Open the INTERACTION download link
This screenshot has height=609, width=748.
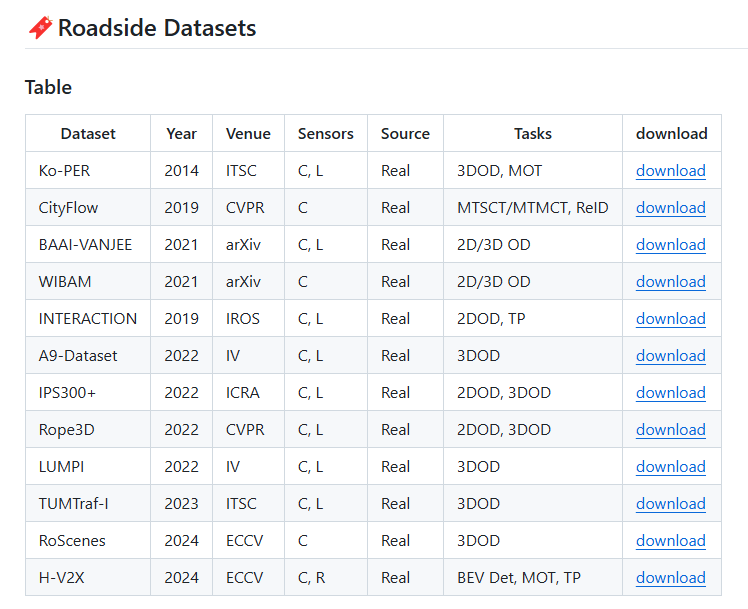point(671,319)
